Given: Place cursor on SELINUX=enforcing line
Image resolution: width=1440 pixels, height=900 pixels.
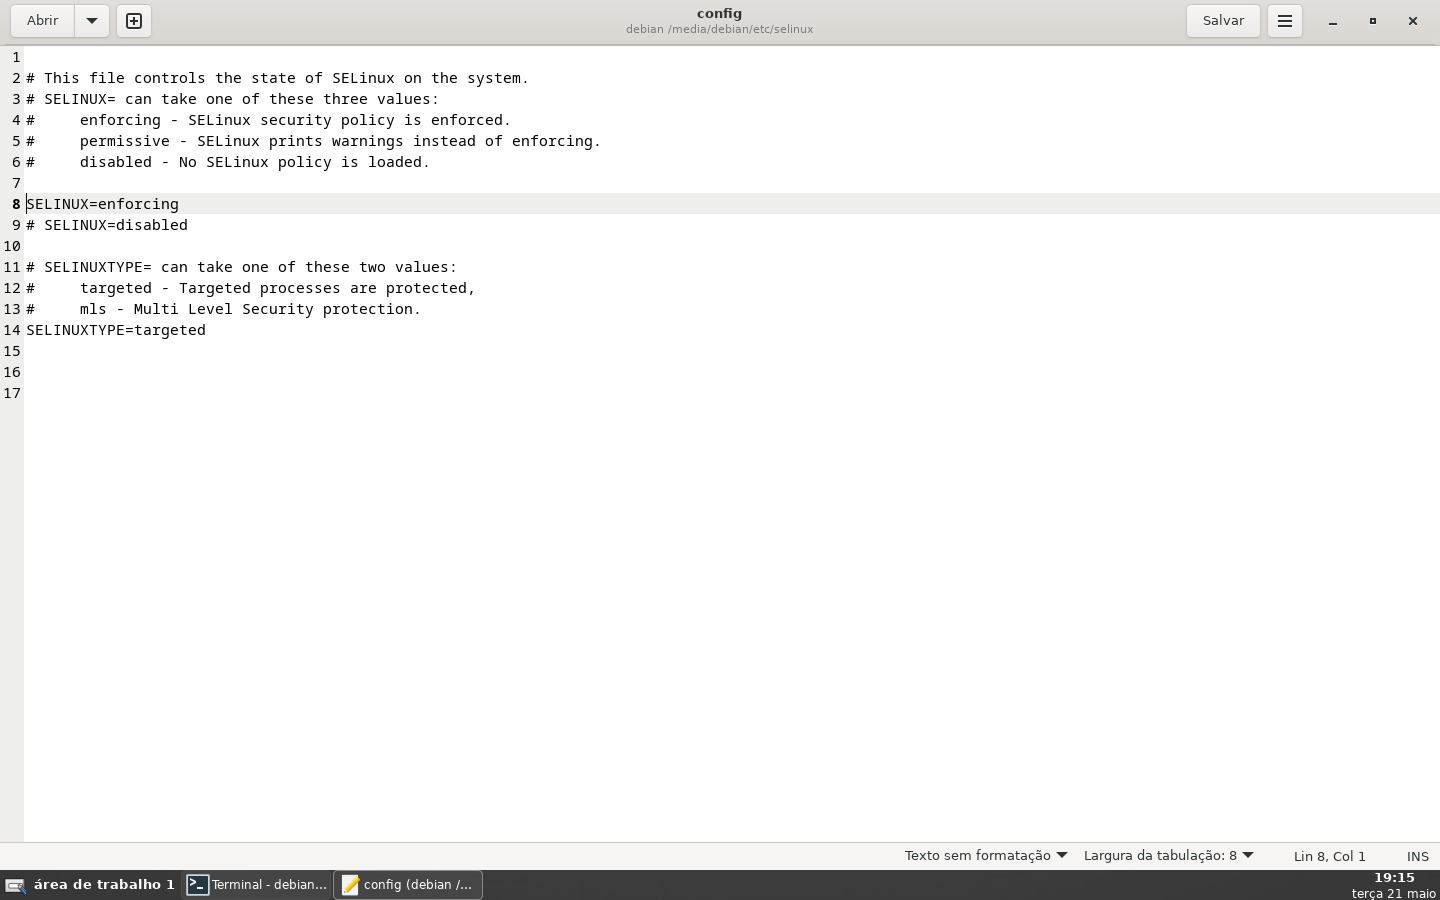Looking at the screenshot, I should [102, 204].
